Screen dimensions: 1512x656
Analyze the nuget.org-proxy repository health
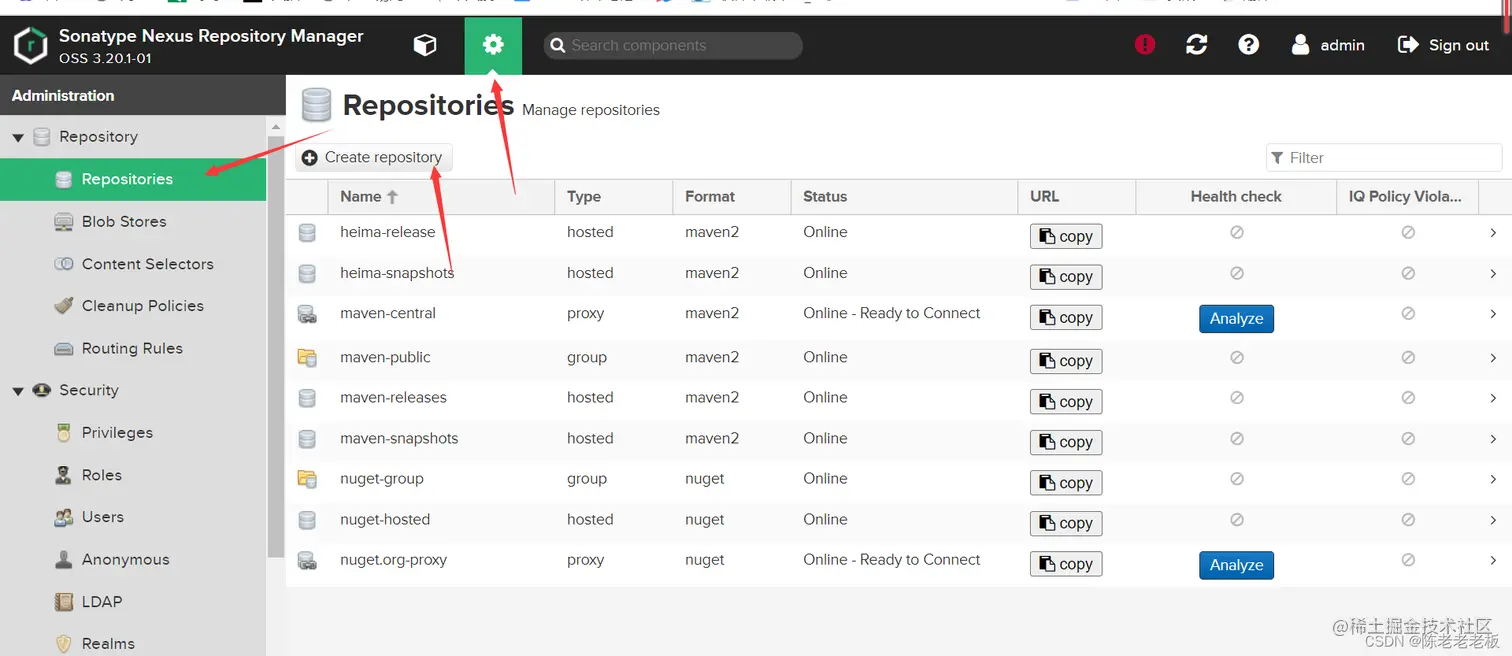point(1236,565)
